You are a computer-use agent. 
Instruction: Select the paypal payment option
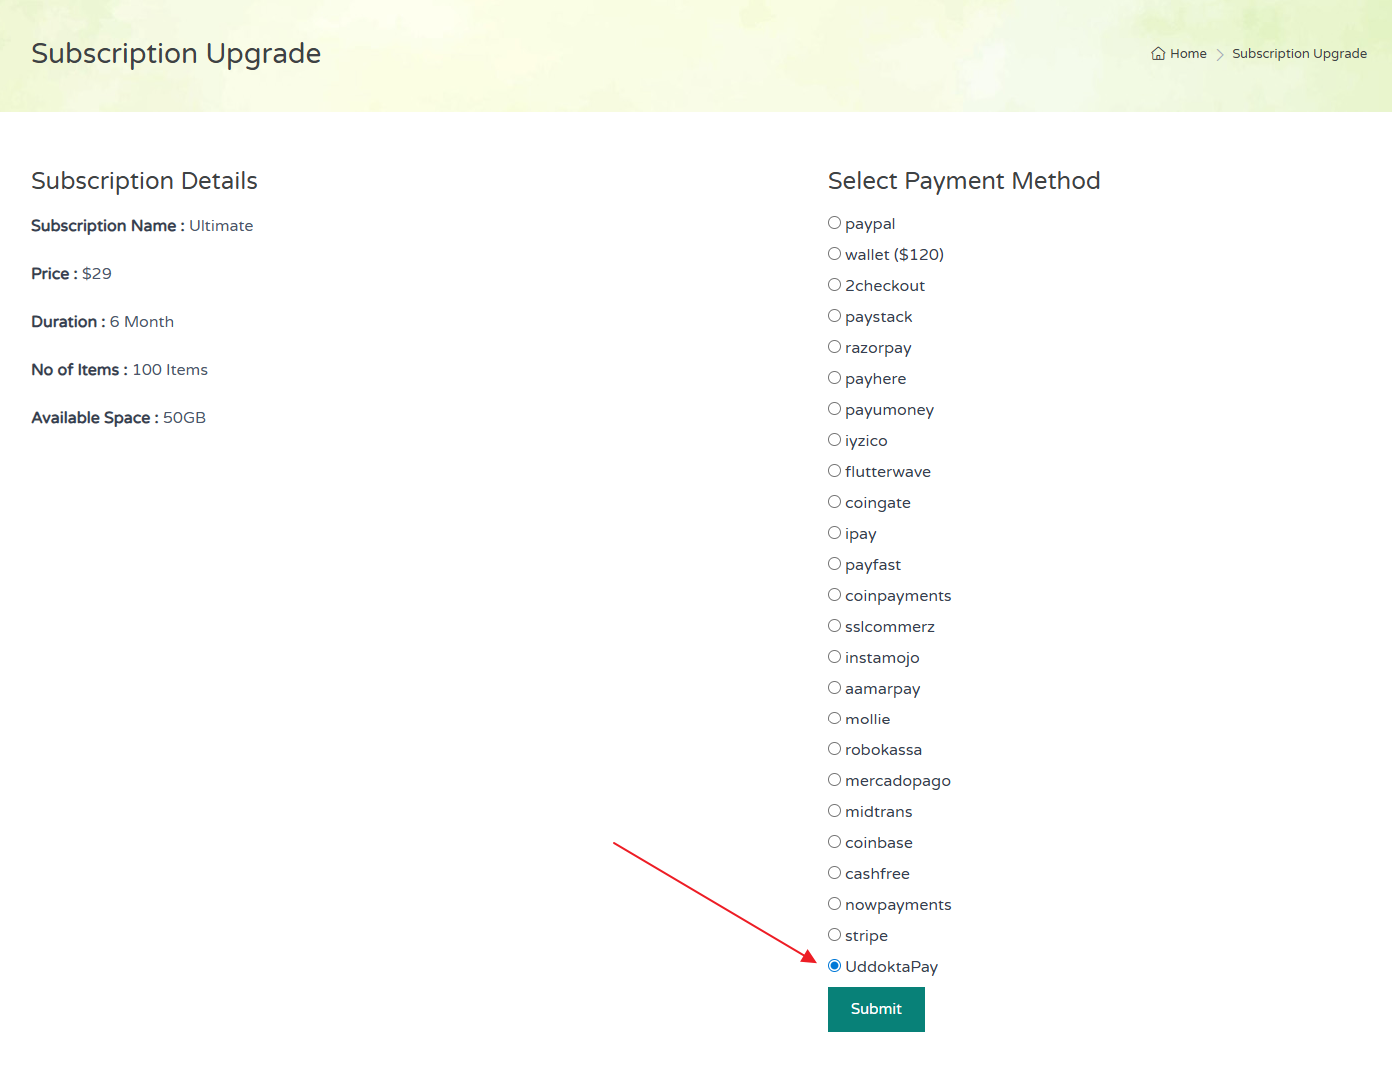(x=834, y=223)
